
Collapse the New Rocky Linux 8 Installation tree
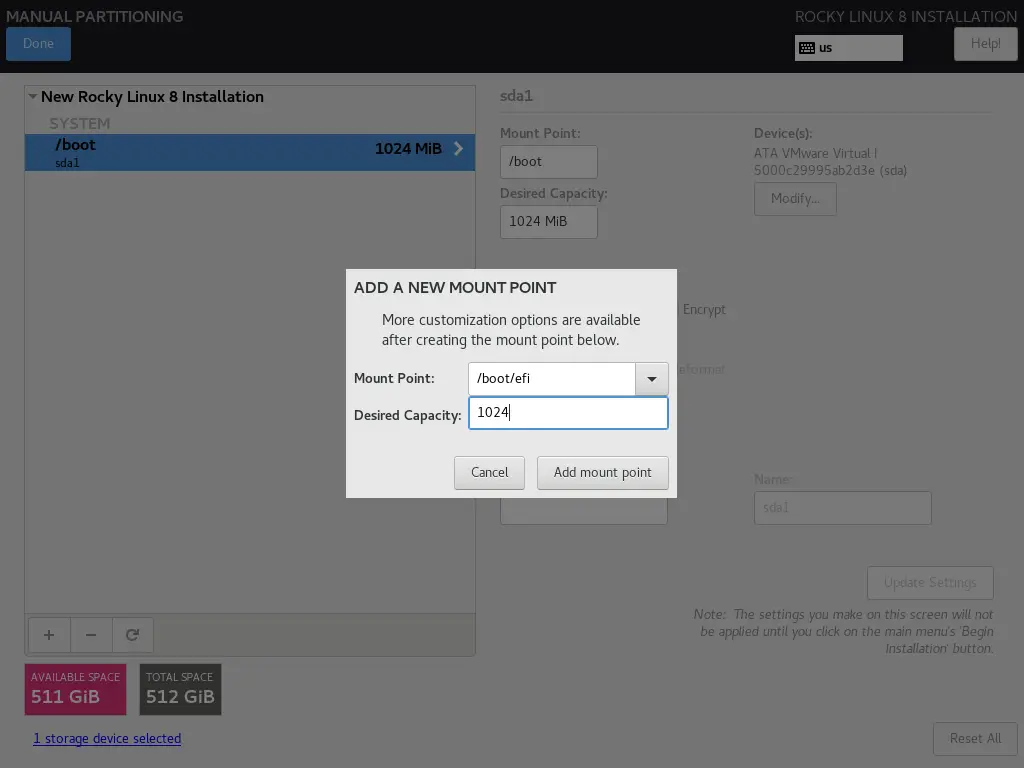(x=33, y=97)
